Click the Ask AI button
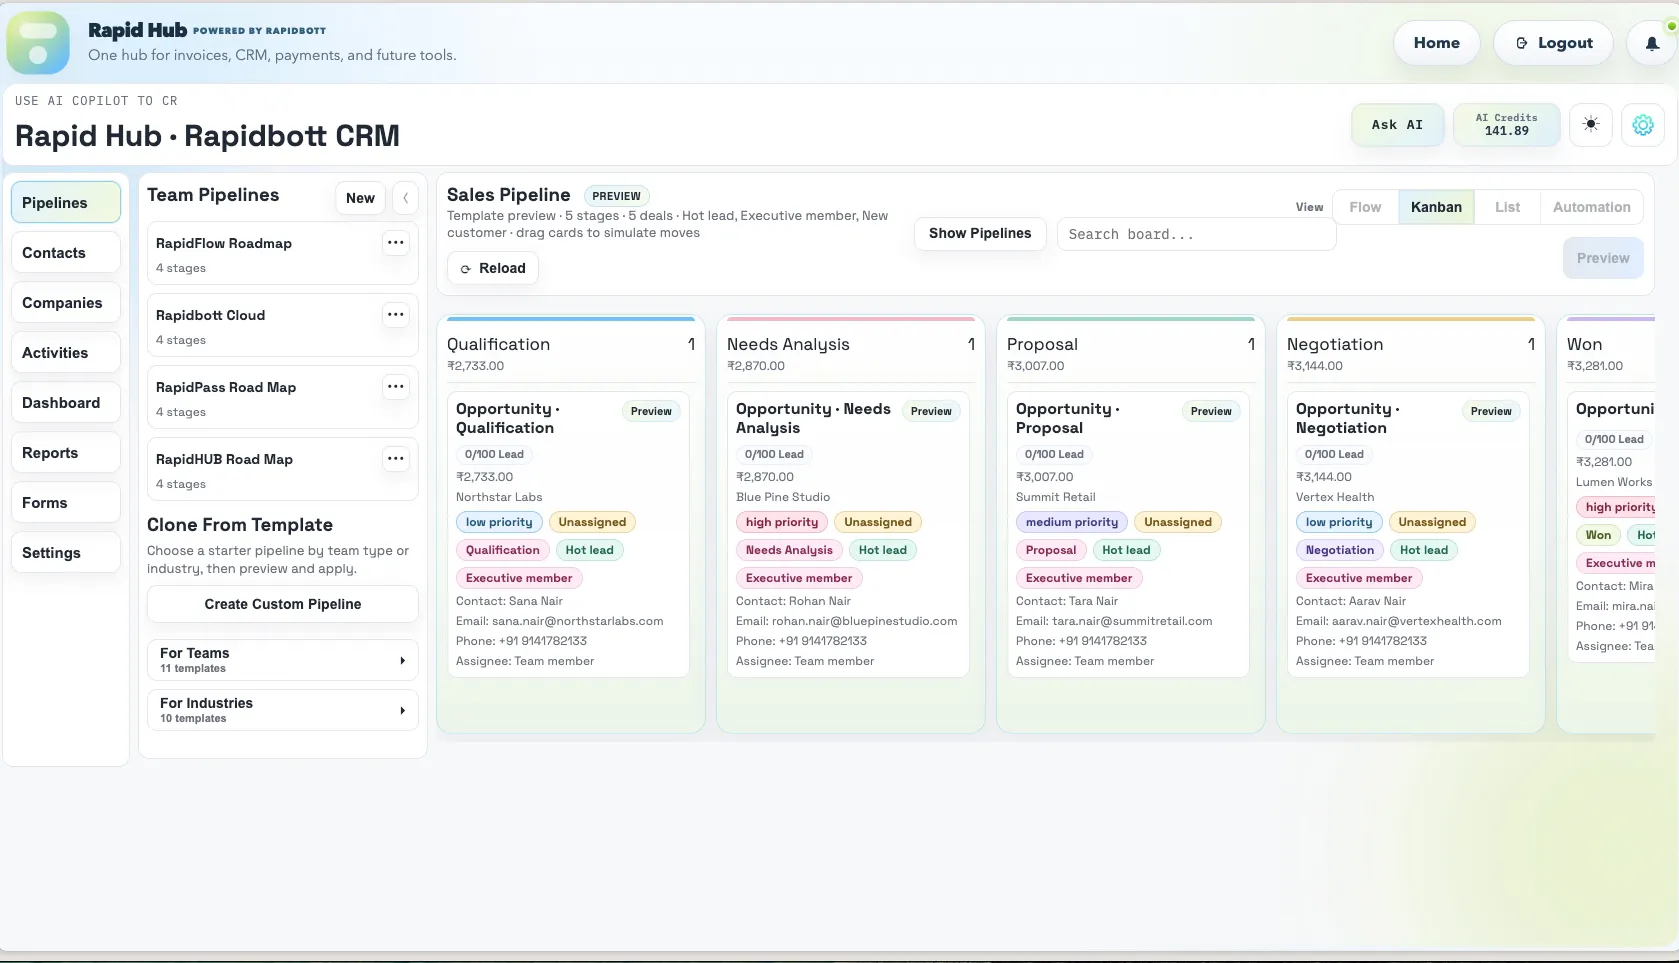Viewport: 1679px width, 963px height. coord(1397,125)
